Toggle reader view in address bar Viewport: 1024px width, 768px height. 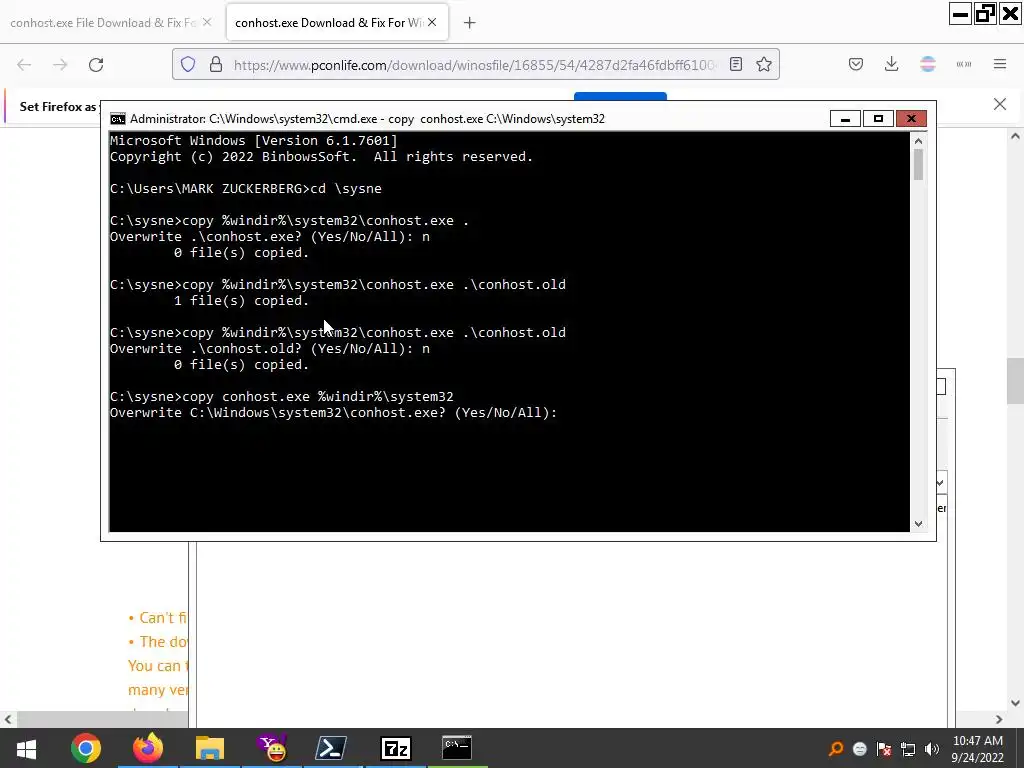[736, 64]
